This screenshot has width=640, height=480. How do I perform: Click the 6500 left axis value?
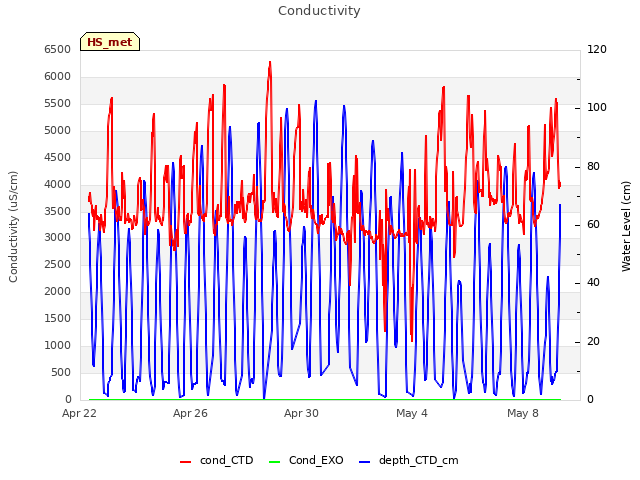coord(58,49)
